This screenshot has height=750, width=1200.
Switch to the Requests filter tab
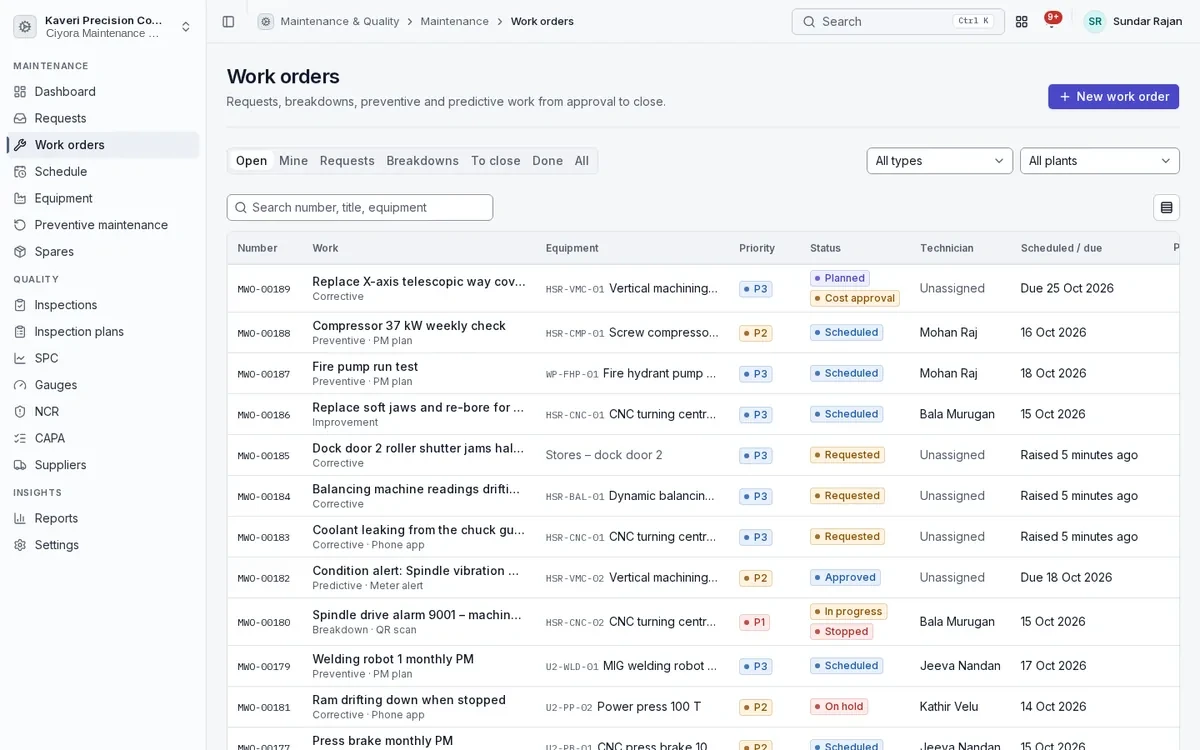point(347,161)
